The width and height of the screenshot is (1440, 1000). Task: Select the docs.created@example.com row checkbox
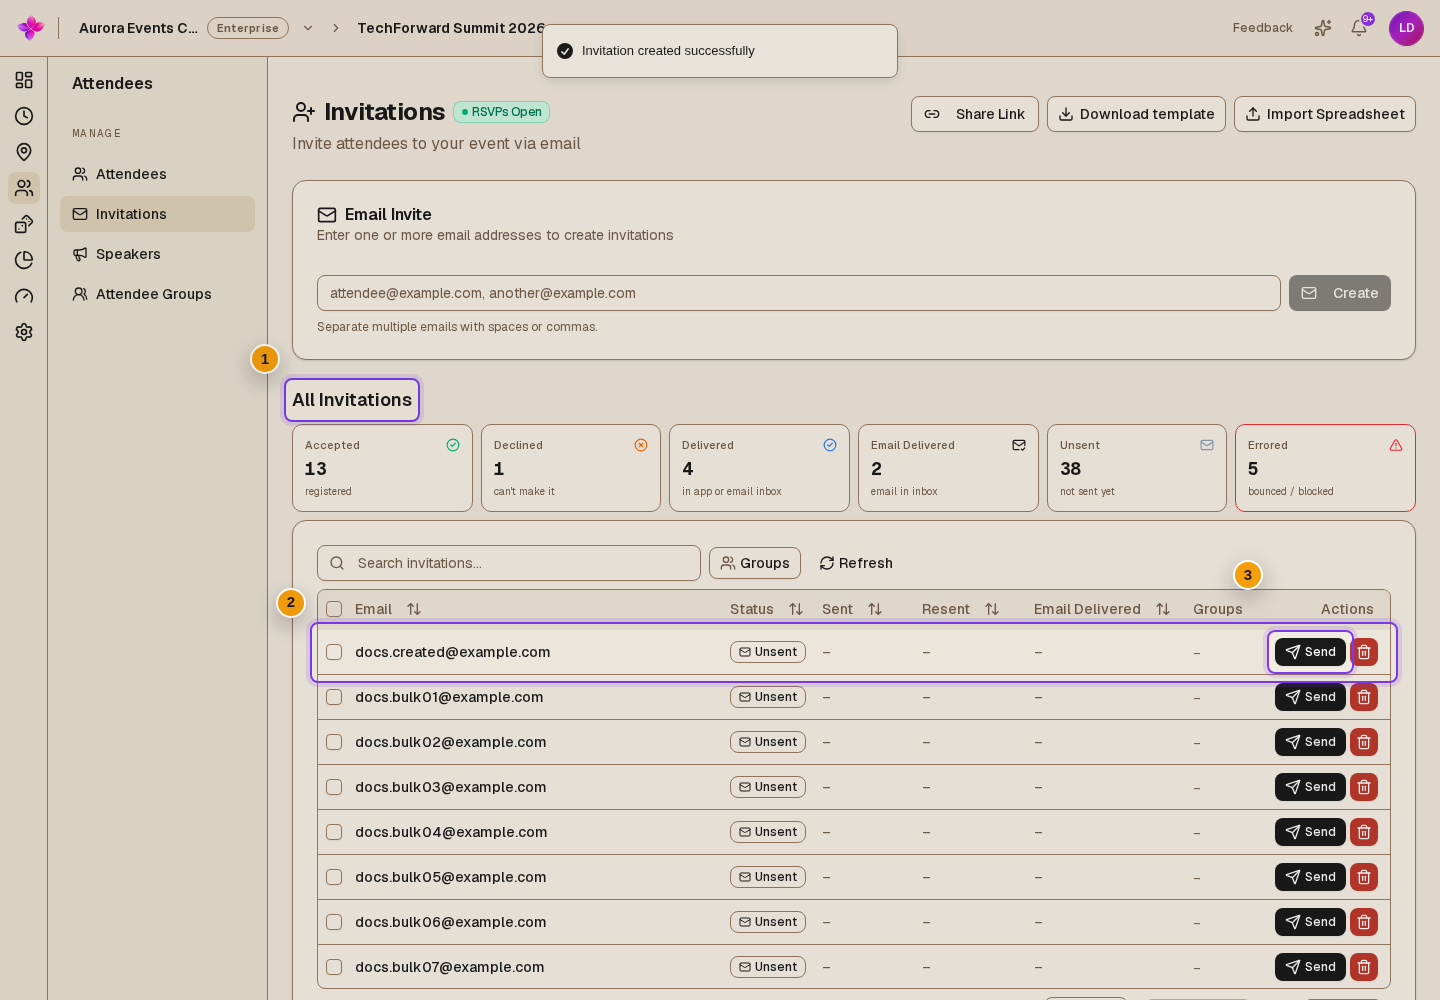[x=334, y=652]
